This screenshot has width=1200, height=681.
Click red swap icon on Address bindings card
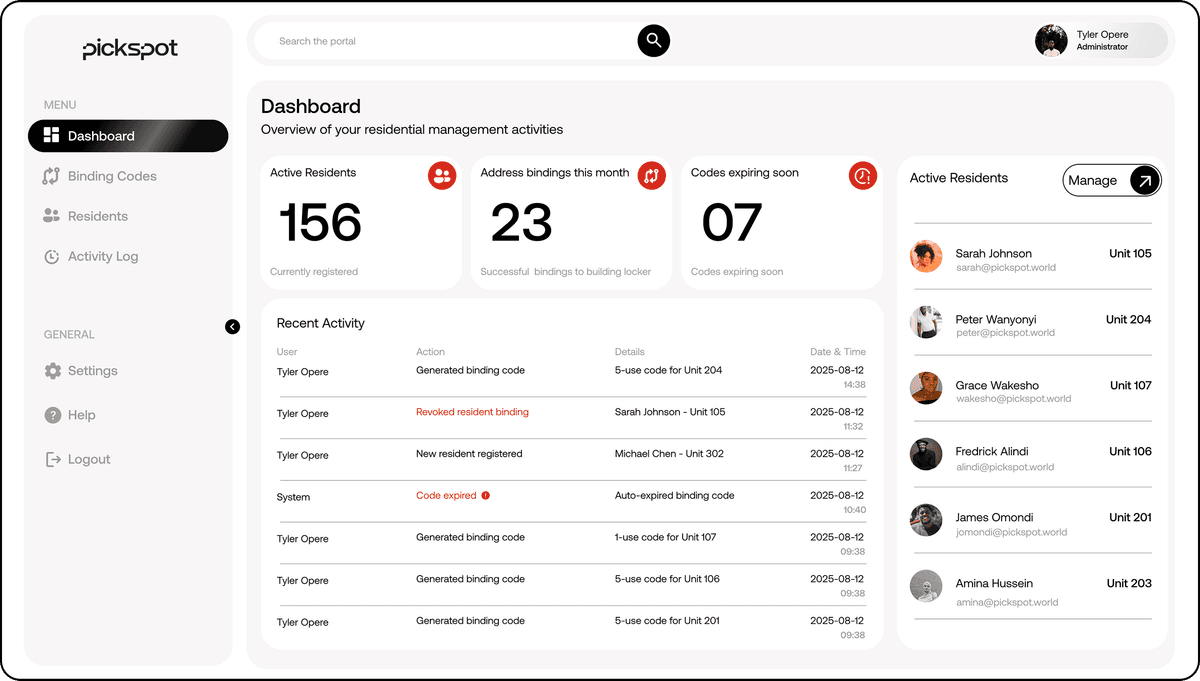[652, 176]
